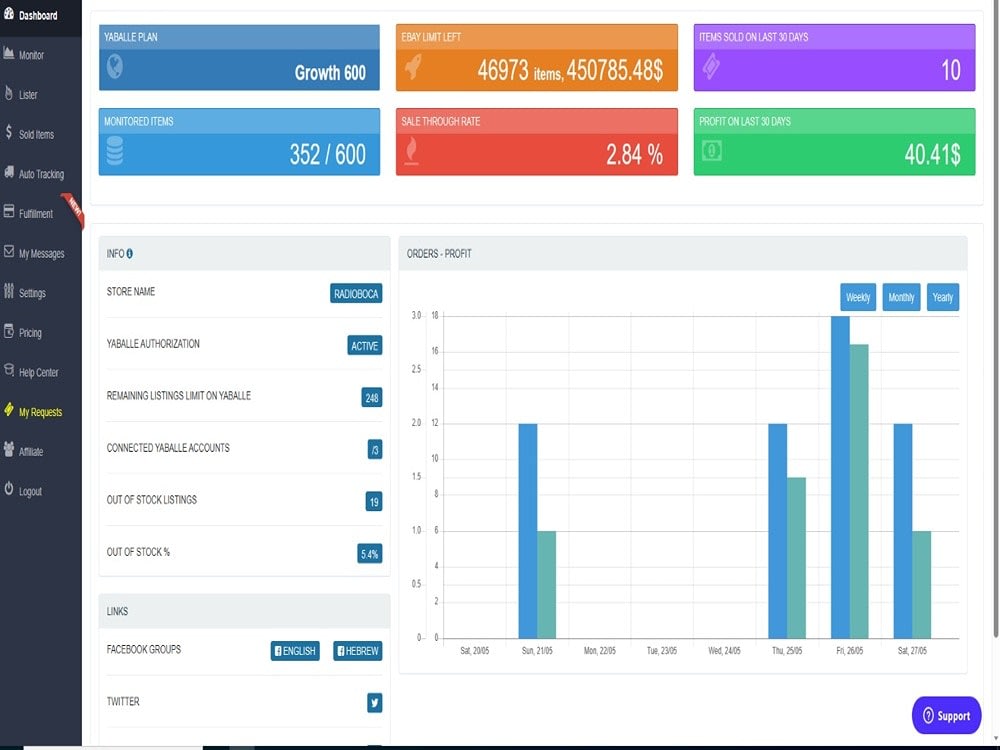The image size is (1000, 750).
Task: Click the Dashboard icon in sidebar
Action: click(9, 13)
